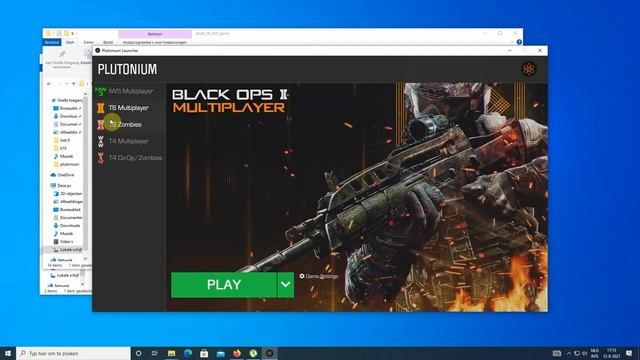Screen dimensions: 640x360
Task: Open T6 Zombies game entry
Action: click(x=129, y=124)
